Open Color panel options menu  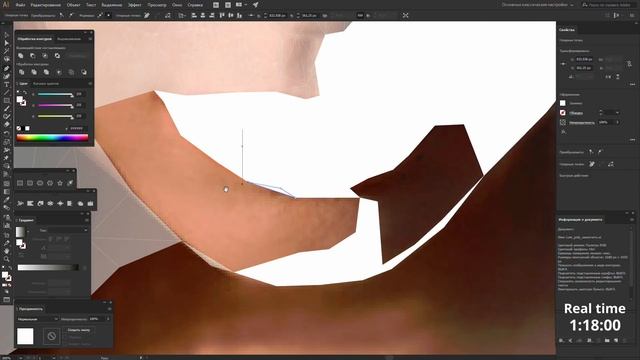click(x=90, y=83)
